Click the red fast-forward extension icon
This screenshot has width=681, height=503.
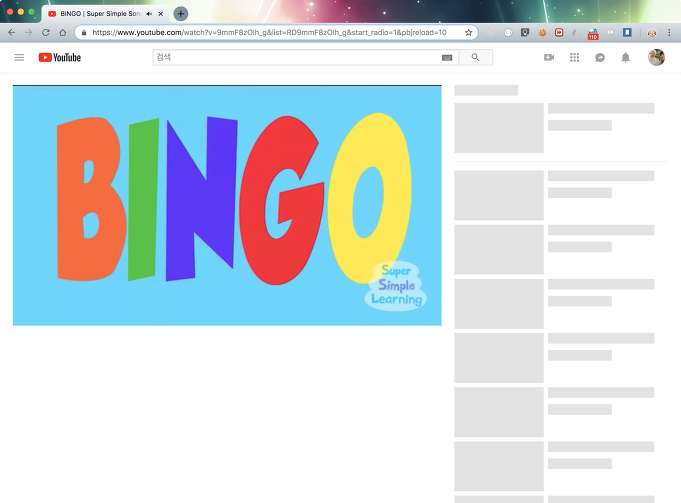559,33
